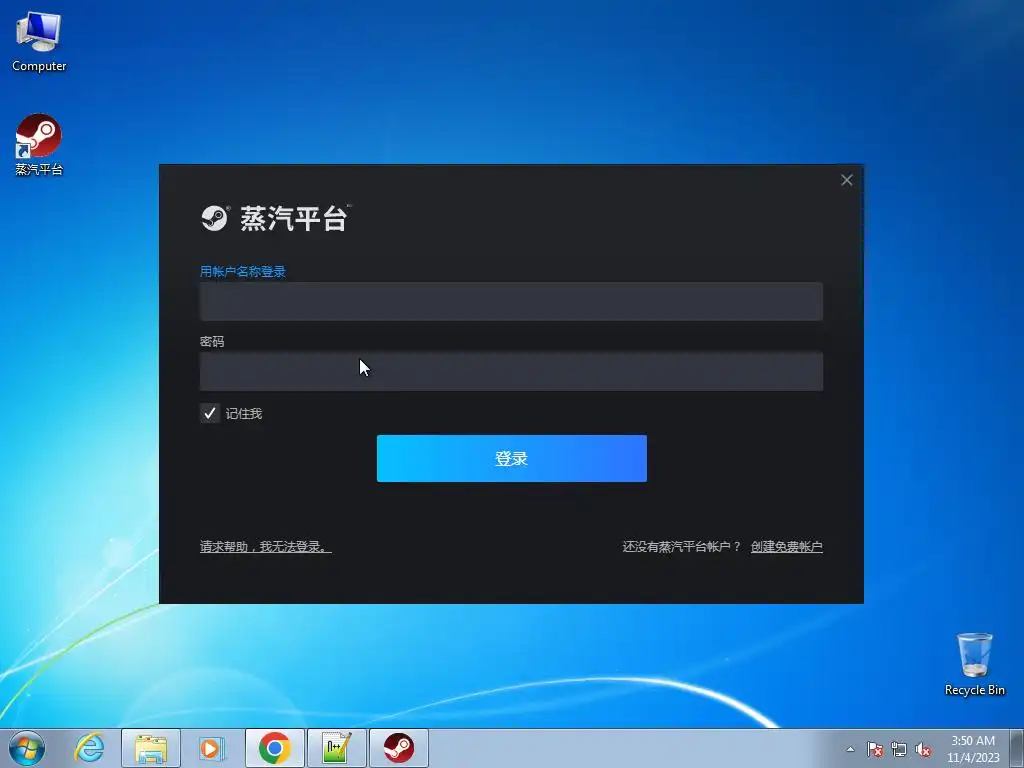This screenshot has height=768, width=1024.
Task: Launch Internet Explorer from taskbar
Action: pos(89,748)
